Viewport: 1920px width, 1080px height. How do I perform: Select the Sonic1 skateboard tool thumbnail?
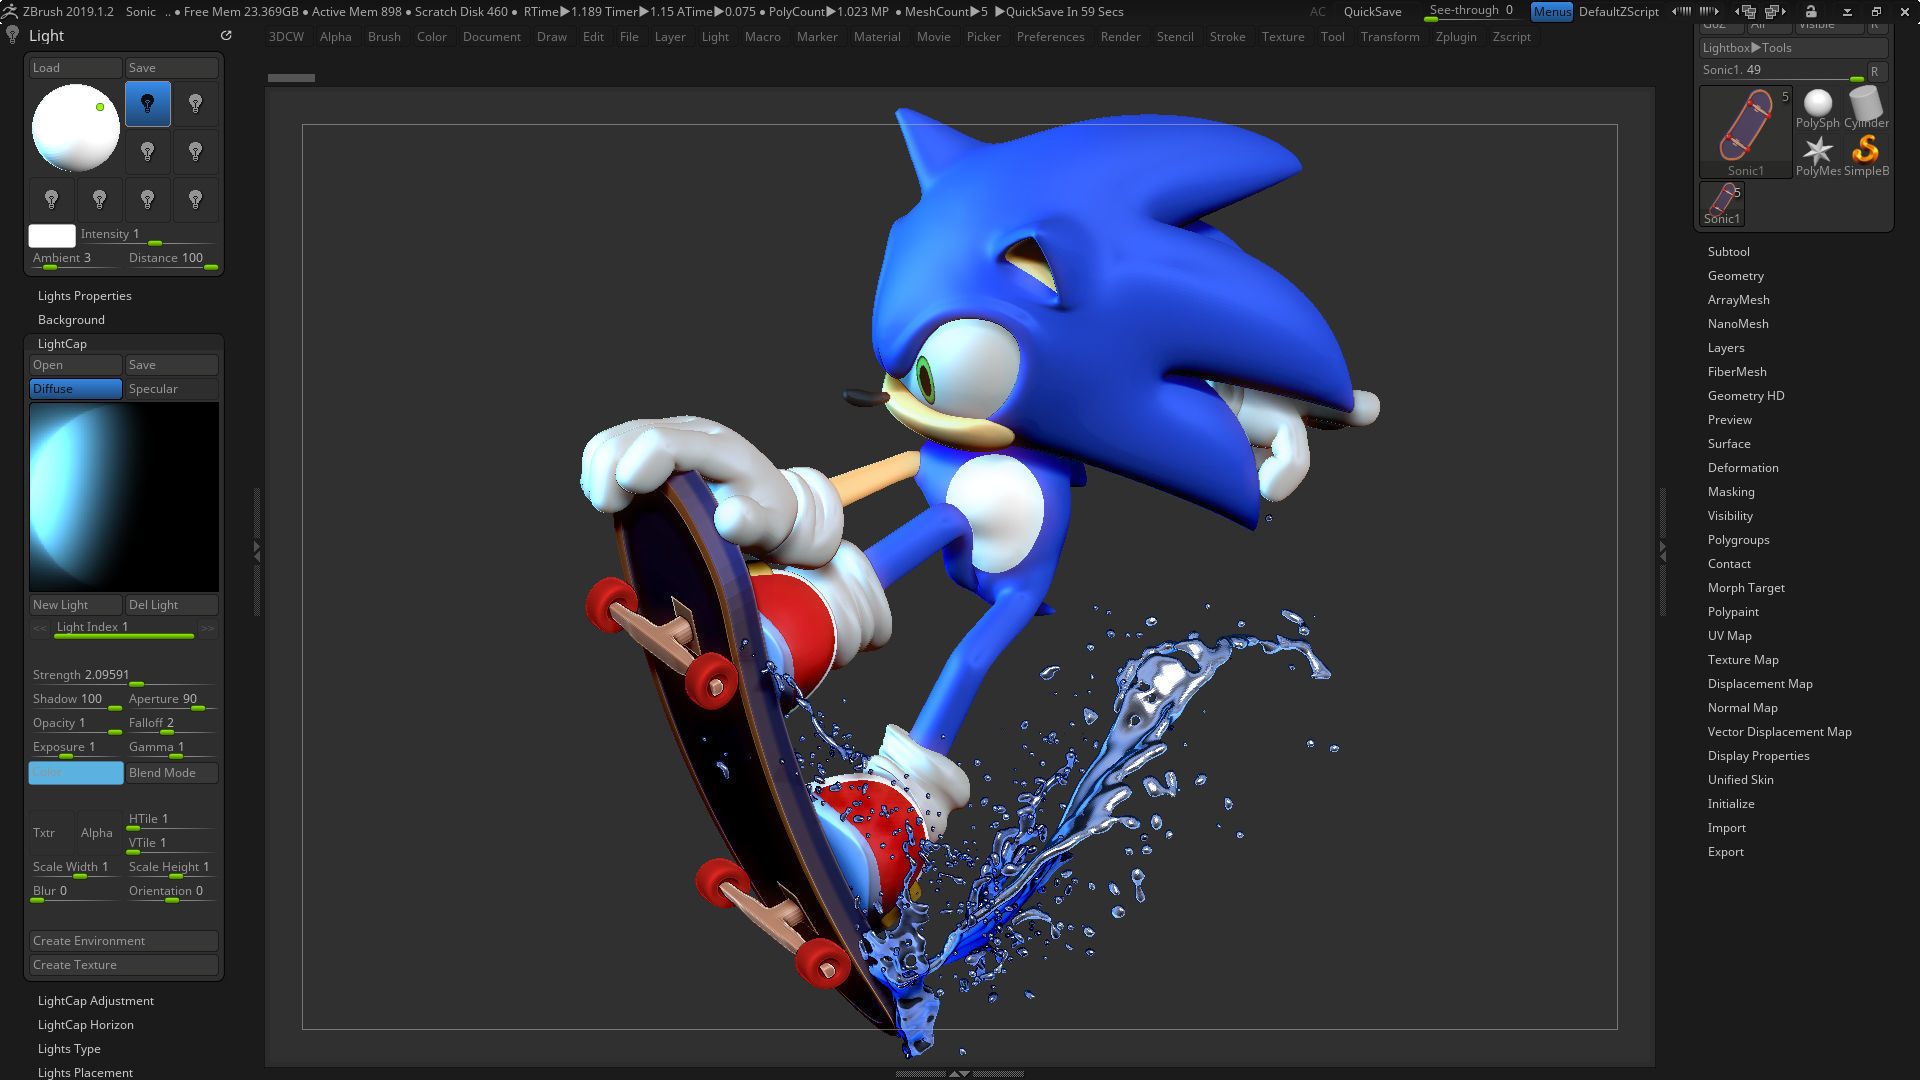click(1746, 131)
